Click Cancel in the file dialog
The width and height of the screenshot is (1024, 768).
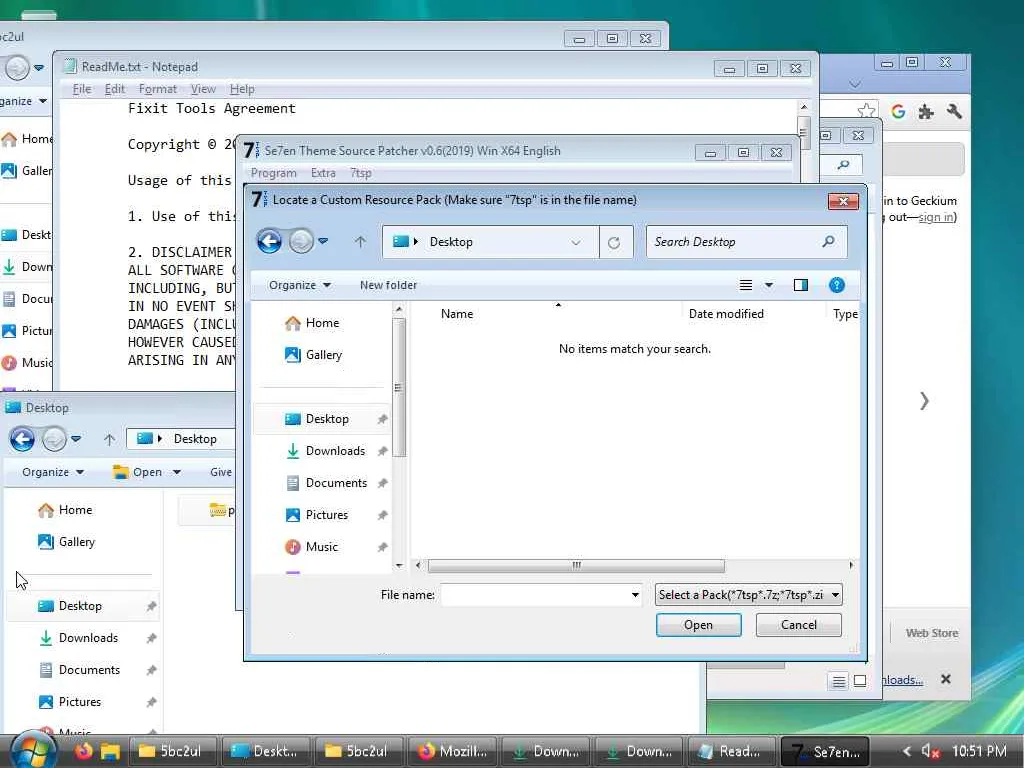(x=799, y=625)
